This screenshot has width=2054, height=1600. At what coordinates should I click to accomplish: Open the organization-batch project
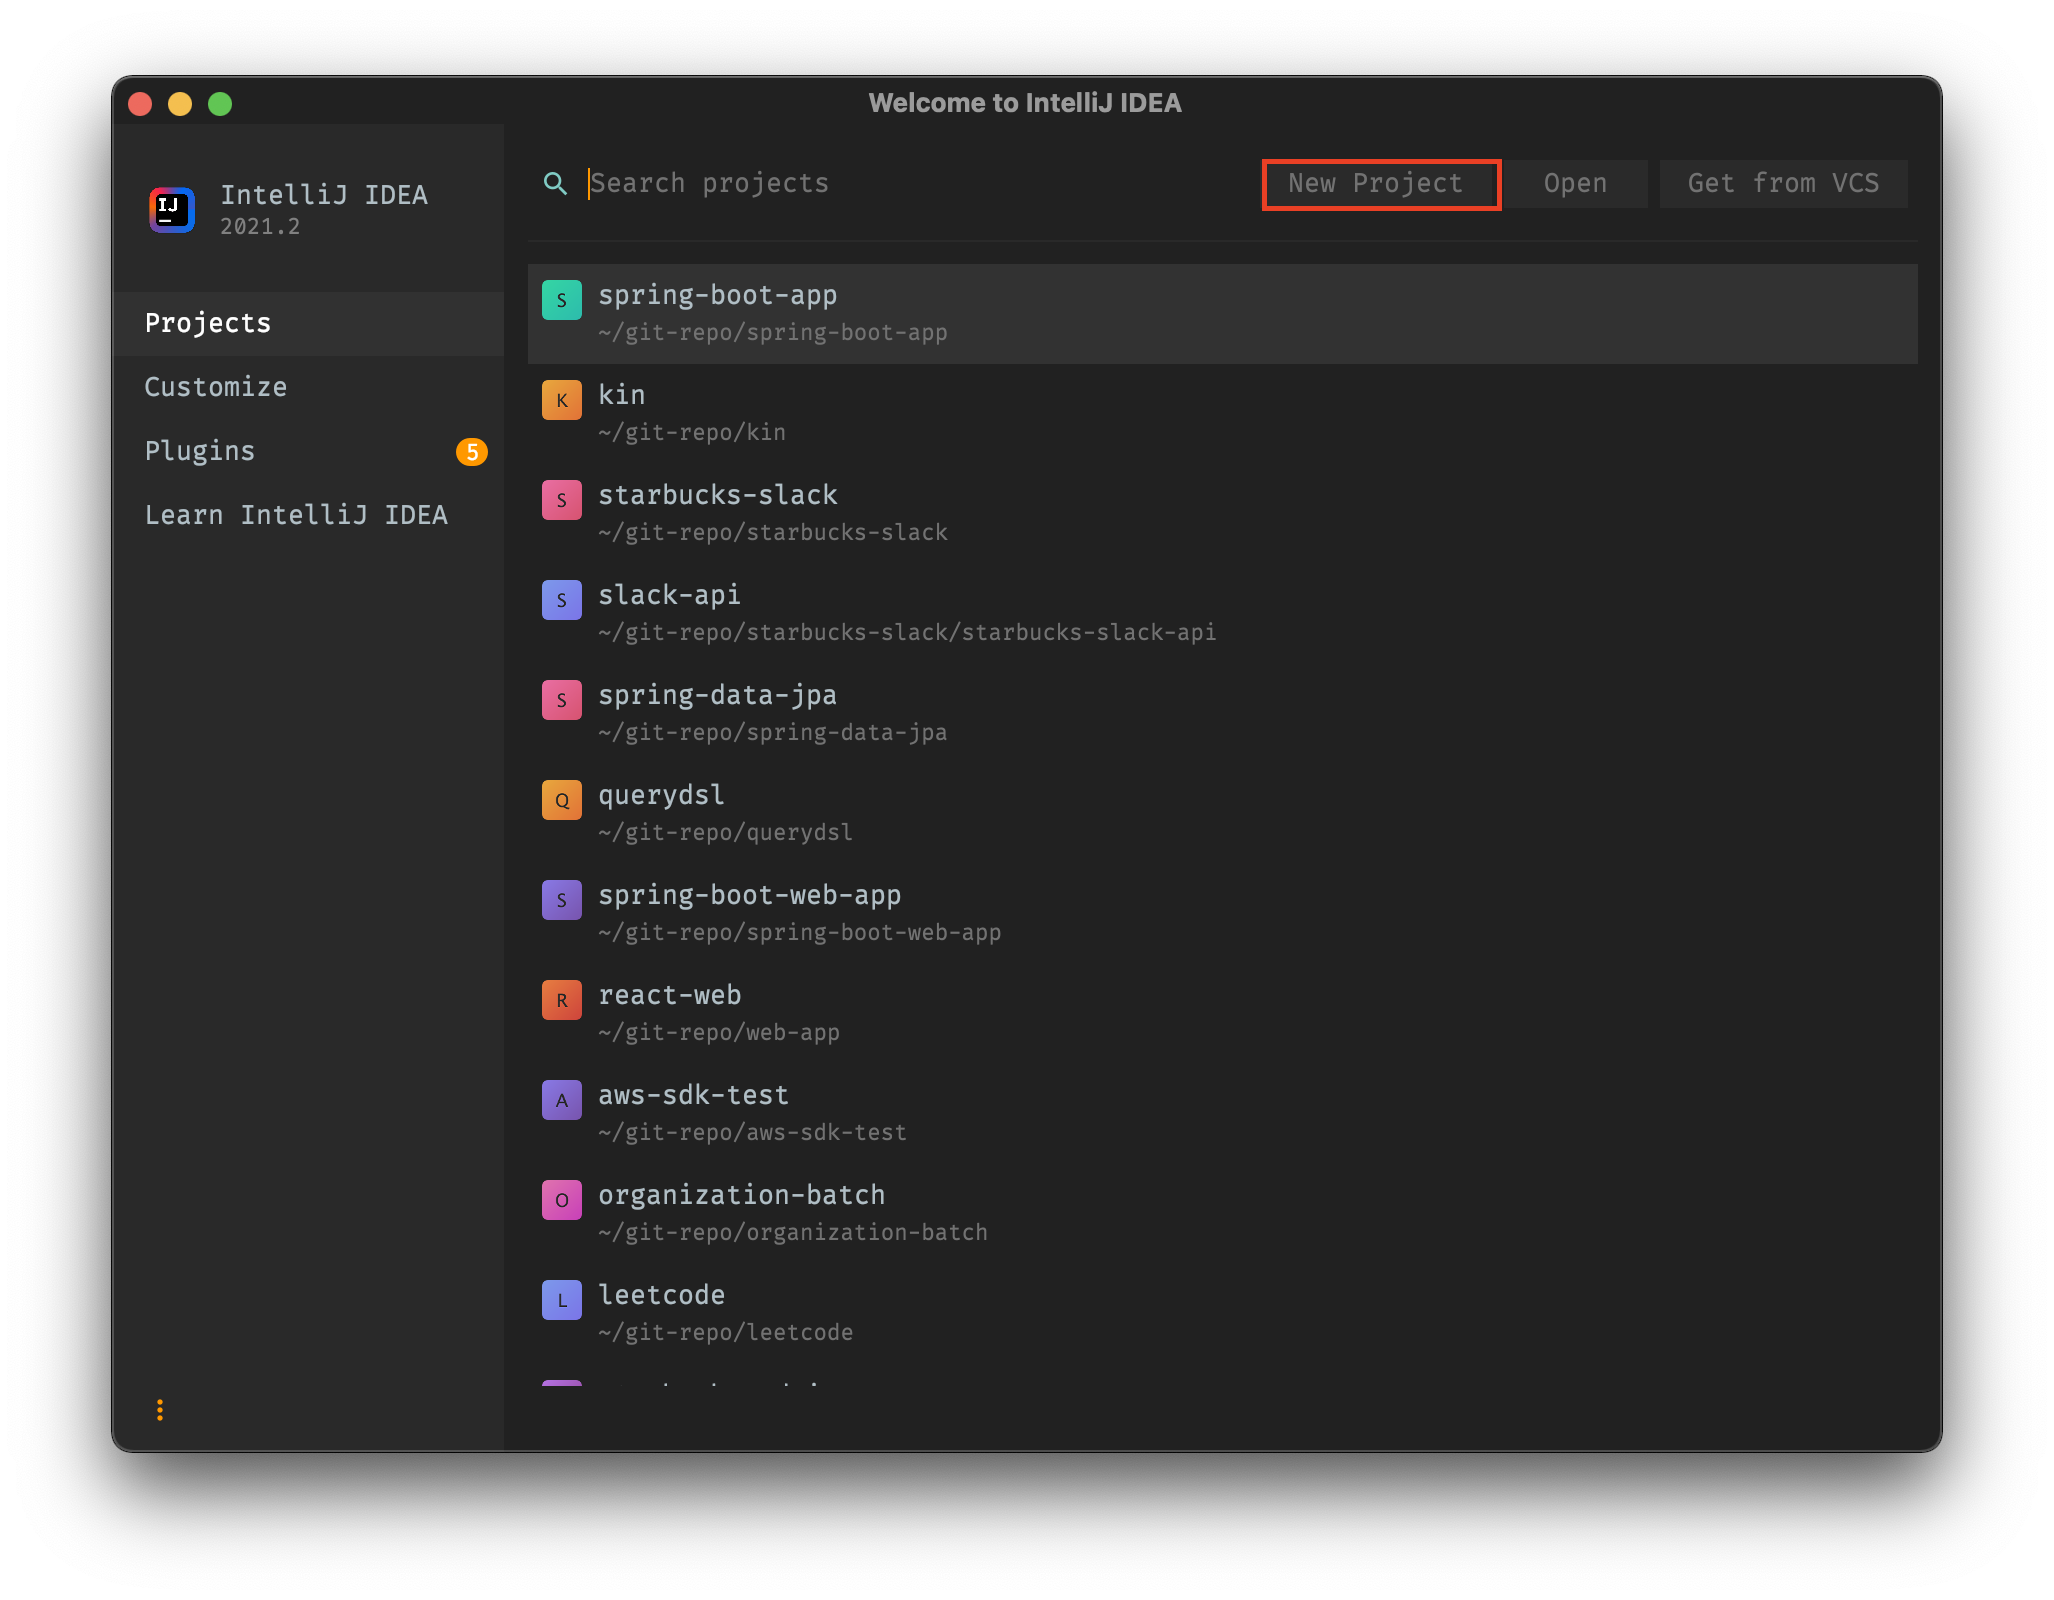742,1196
